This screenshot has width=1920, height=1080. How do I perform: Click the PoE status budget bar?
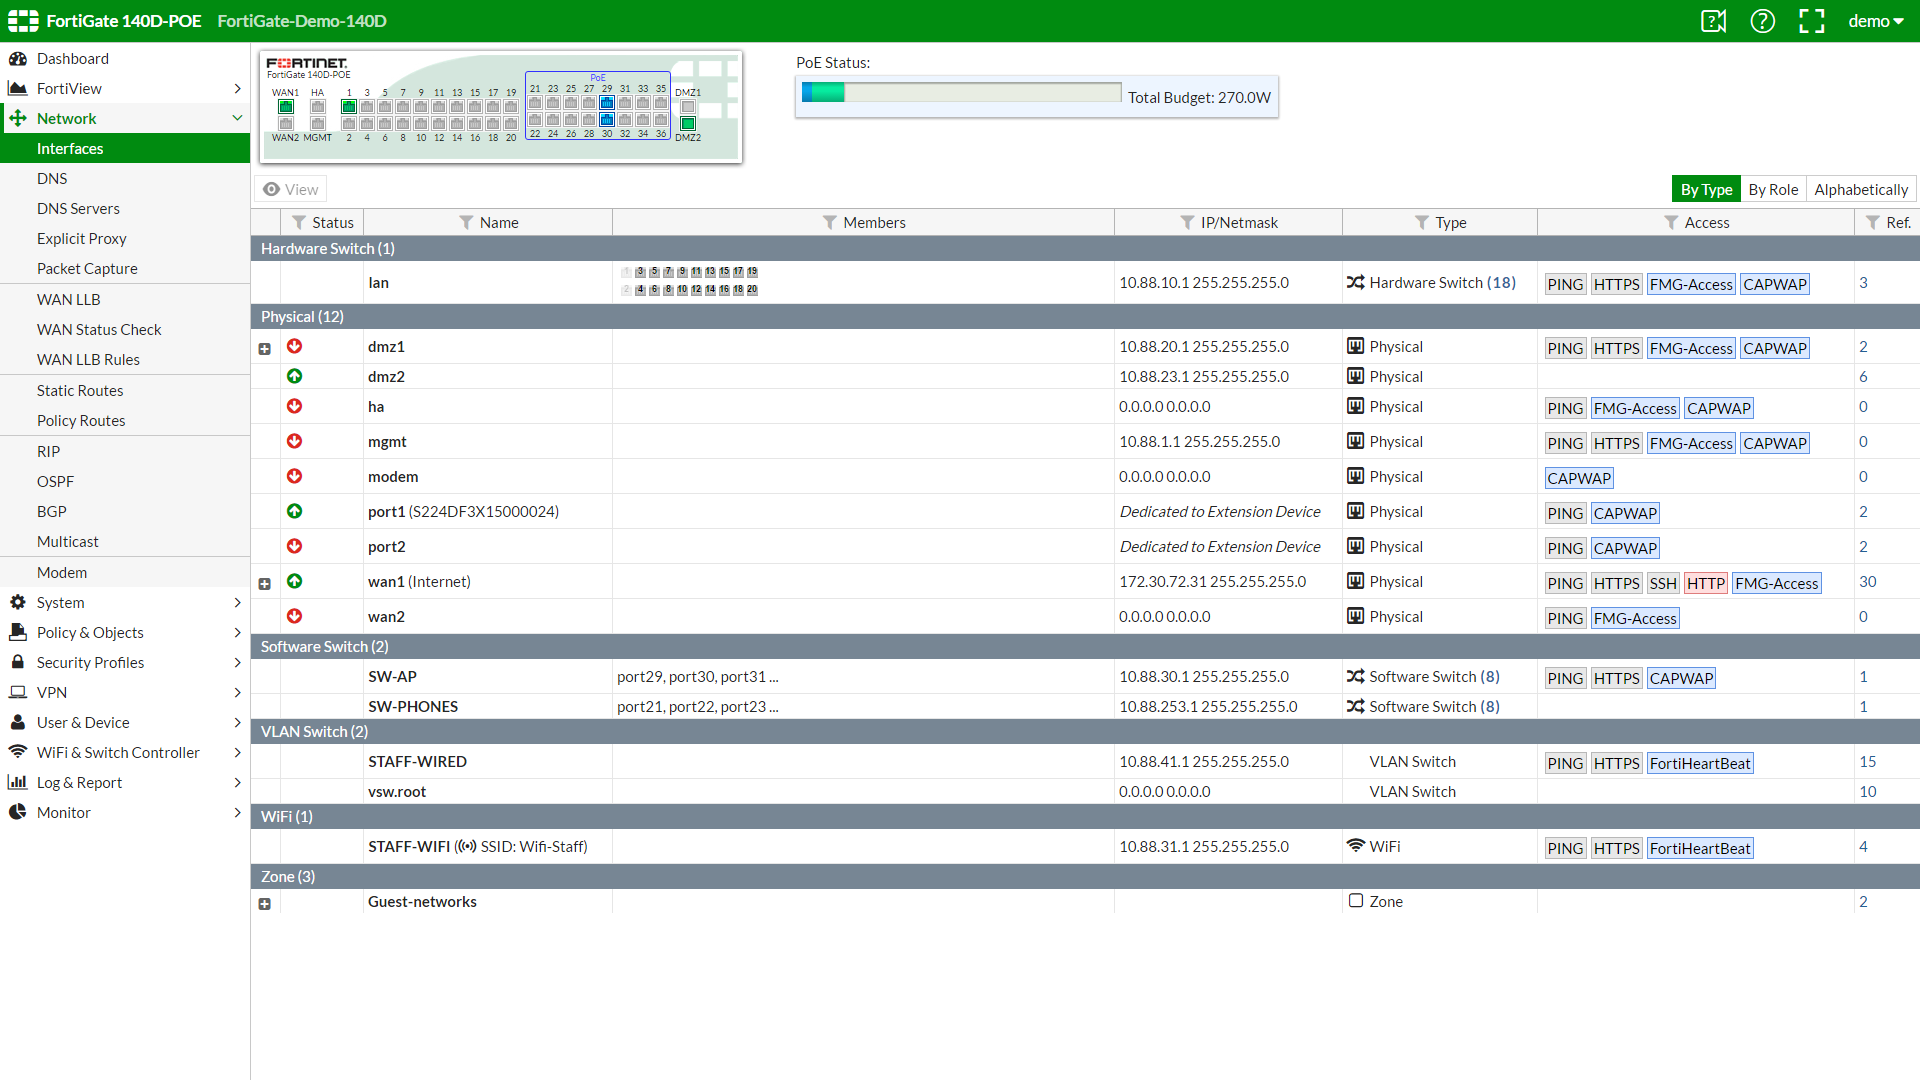[960, 93]
